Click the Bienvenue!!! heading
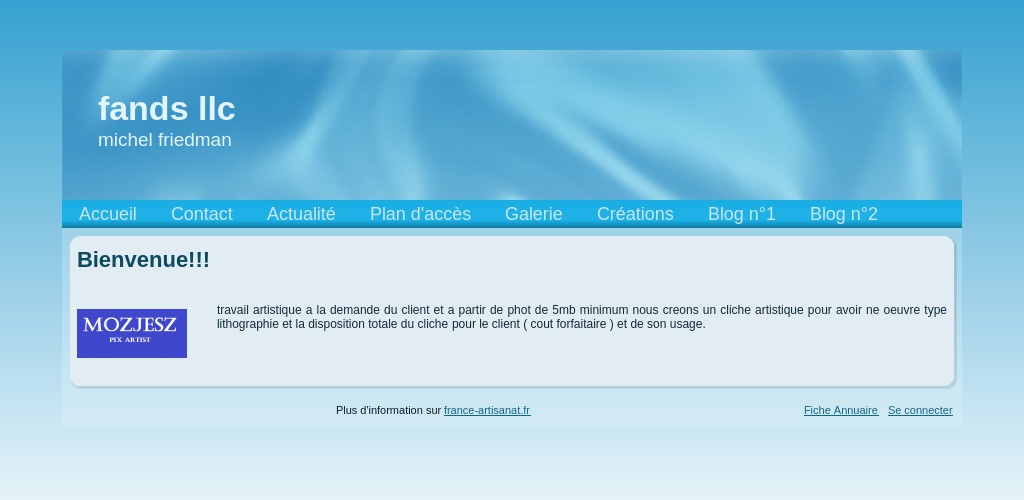The image size is (1024, 500). pos(144,260)
